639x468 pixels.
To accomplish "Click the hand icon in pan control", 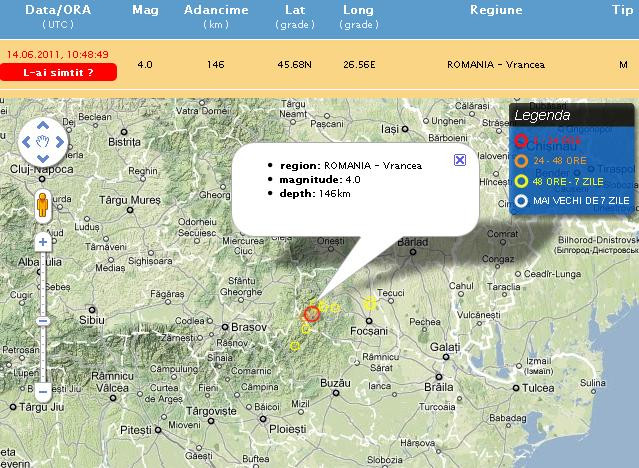I will [43, 142].
